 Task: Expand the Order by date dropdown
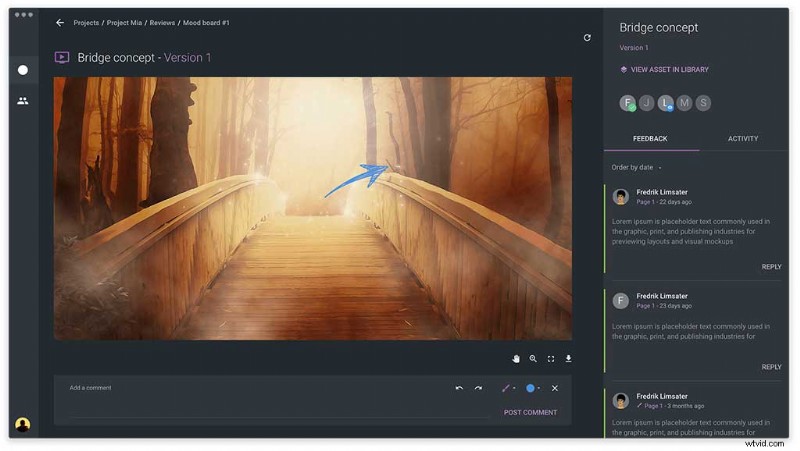coord(637,167)
